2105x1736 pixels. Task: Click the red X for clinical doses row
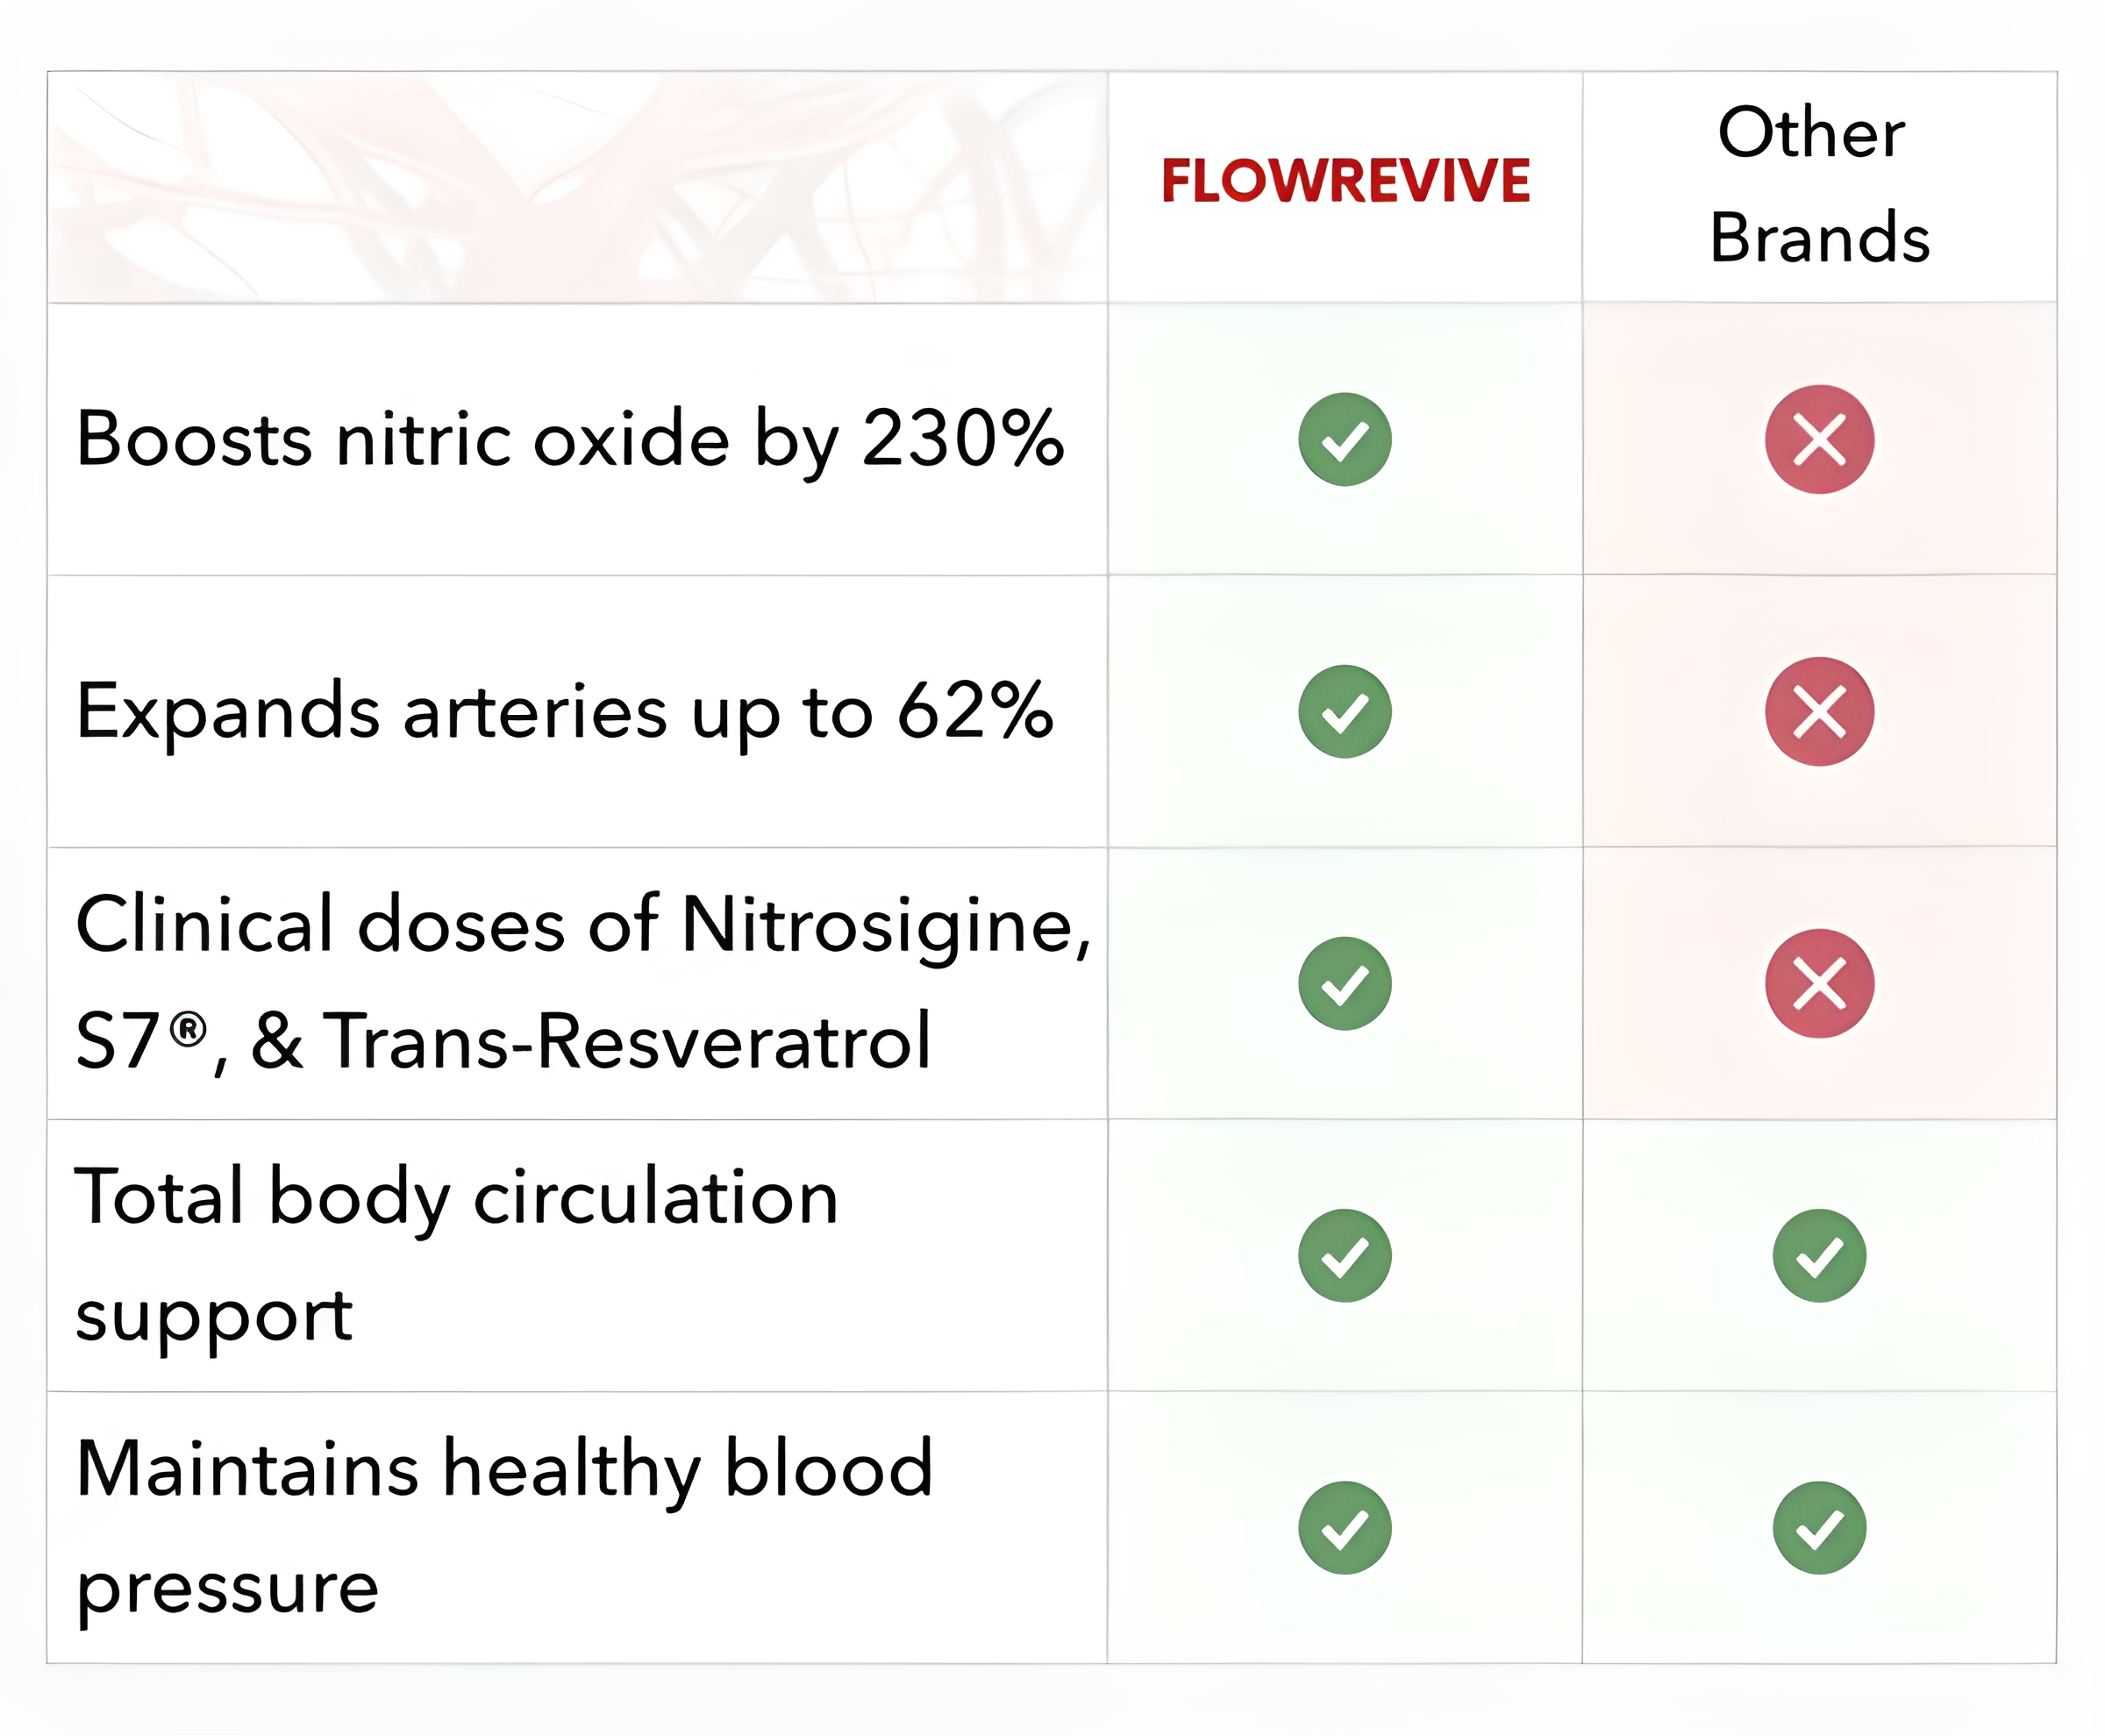[x=1819, y=983]
